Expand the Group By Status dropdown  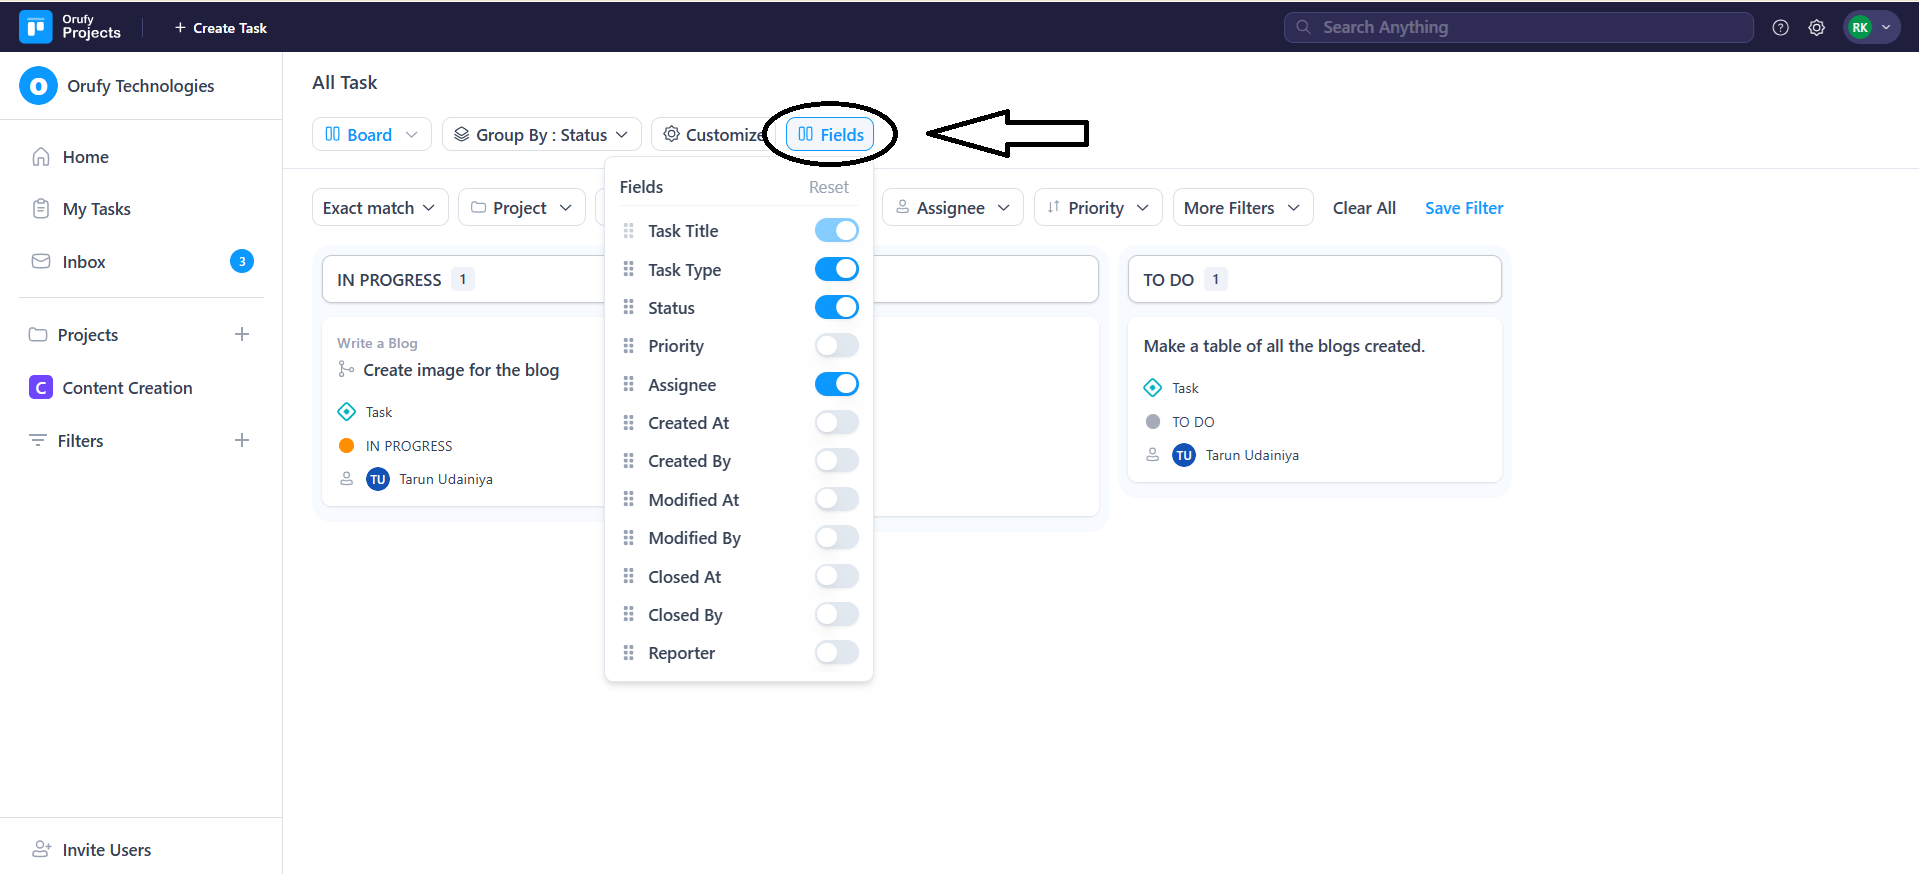coord(541,134)
